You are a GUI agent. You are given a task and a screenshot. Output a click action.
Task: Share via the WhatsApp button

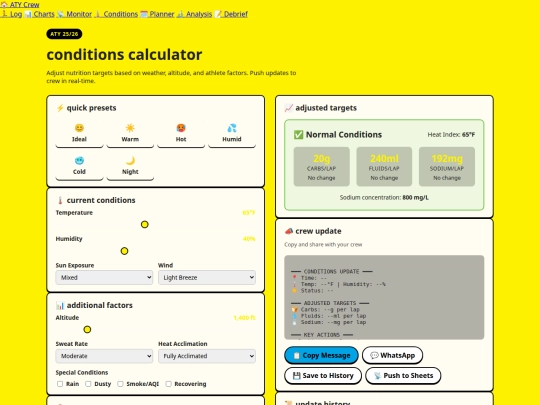(x=392, y=355)
